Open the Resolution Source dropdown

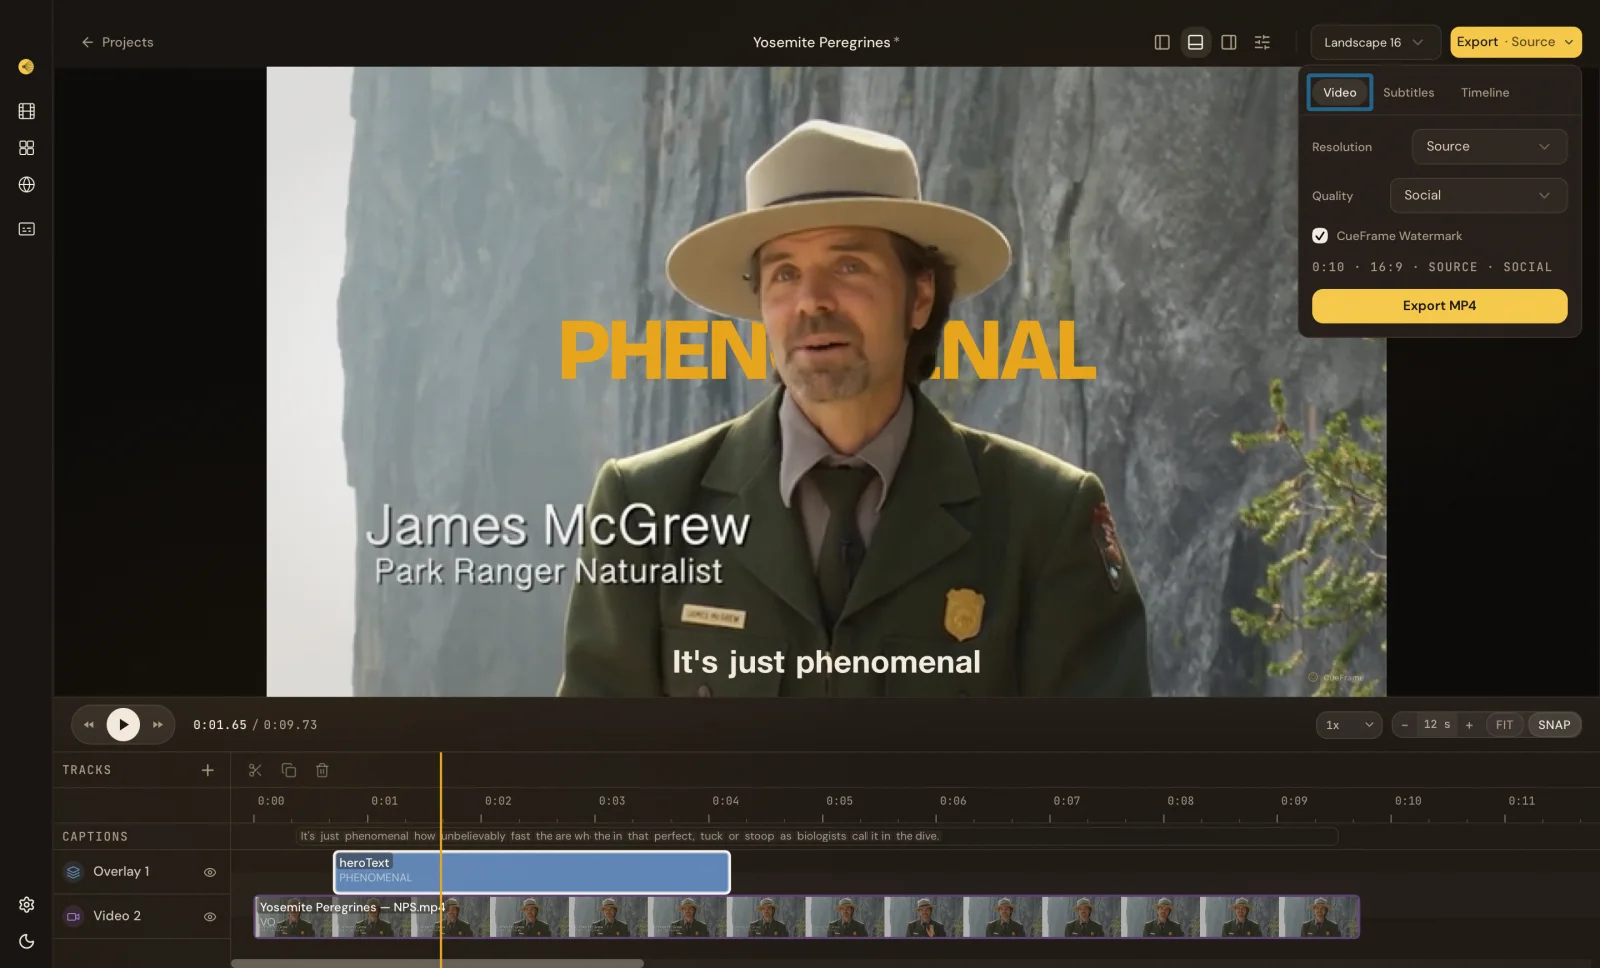(1489, 146)
